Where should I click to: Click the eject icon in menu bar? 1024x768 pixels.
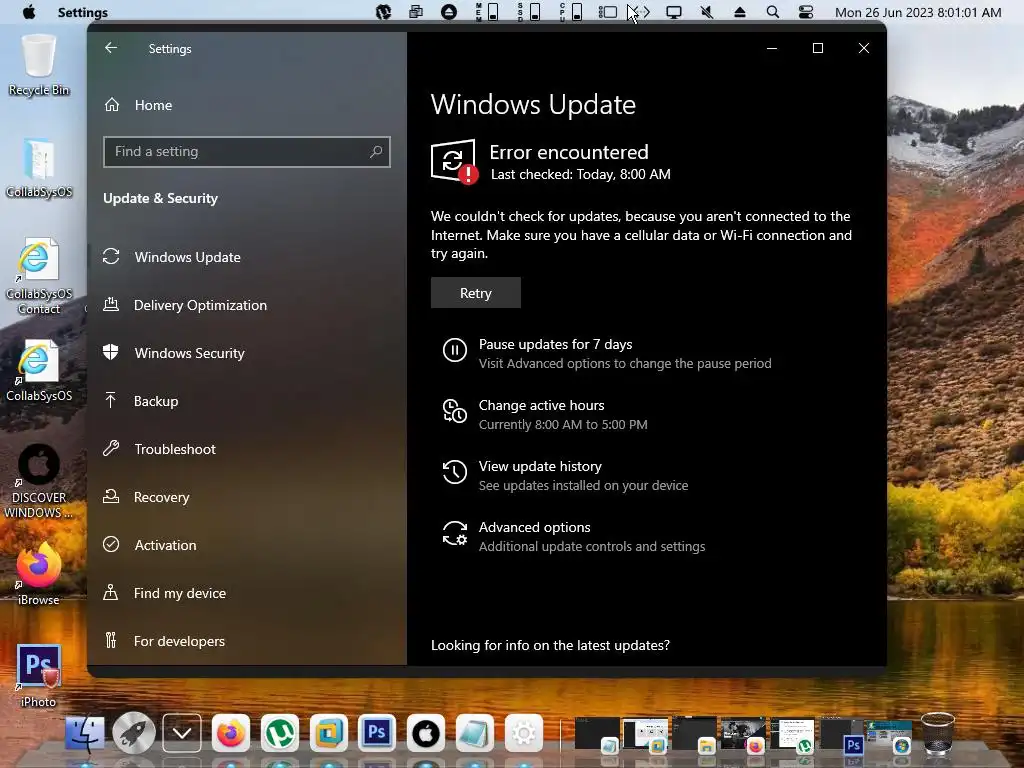click(x=739, y=12)
